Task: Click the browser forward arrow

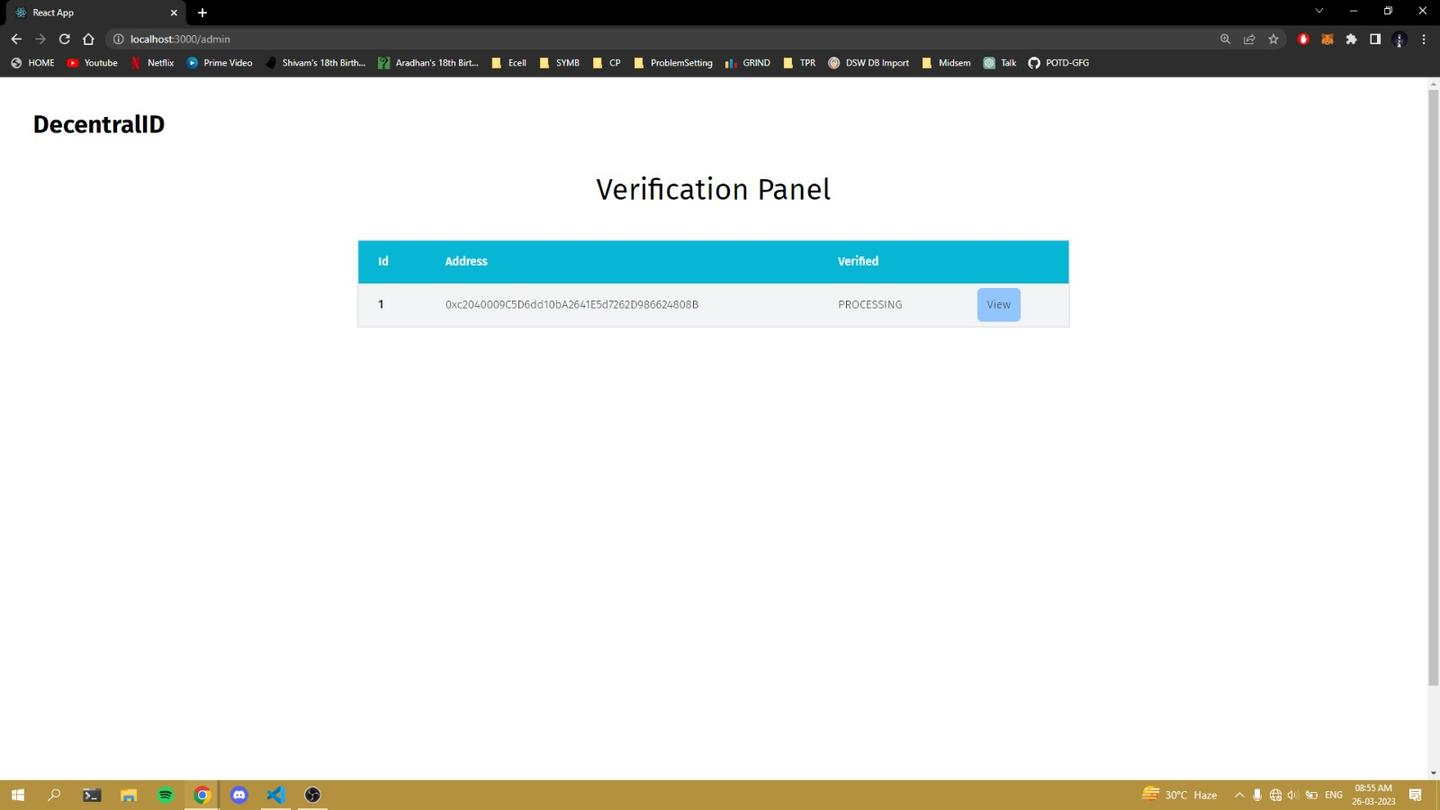Action: click(40, 39)
